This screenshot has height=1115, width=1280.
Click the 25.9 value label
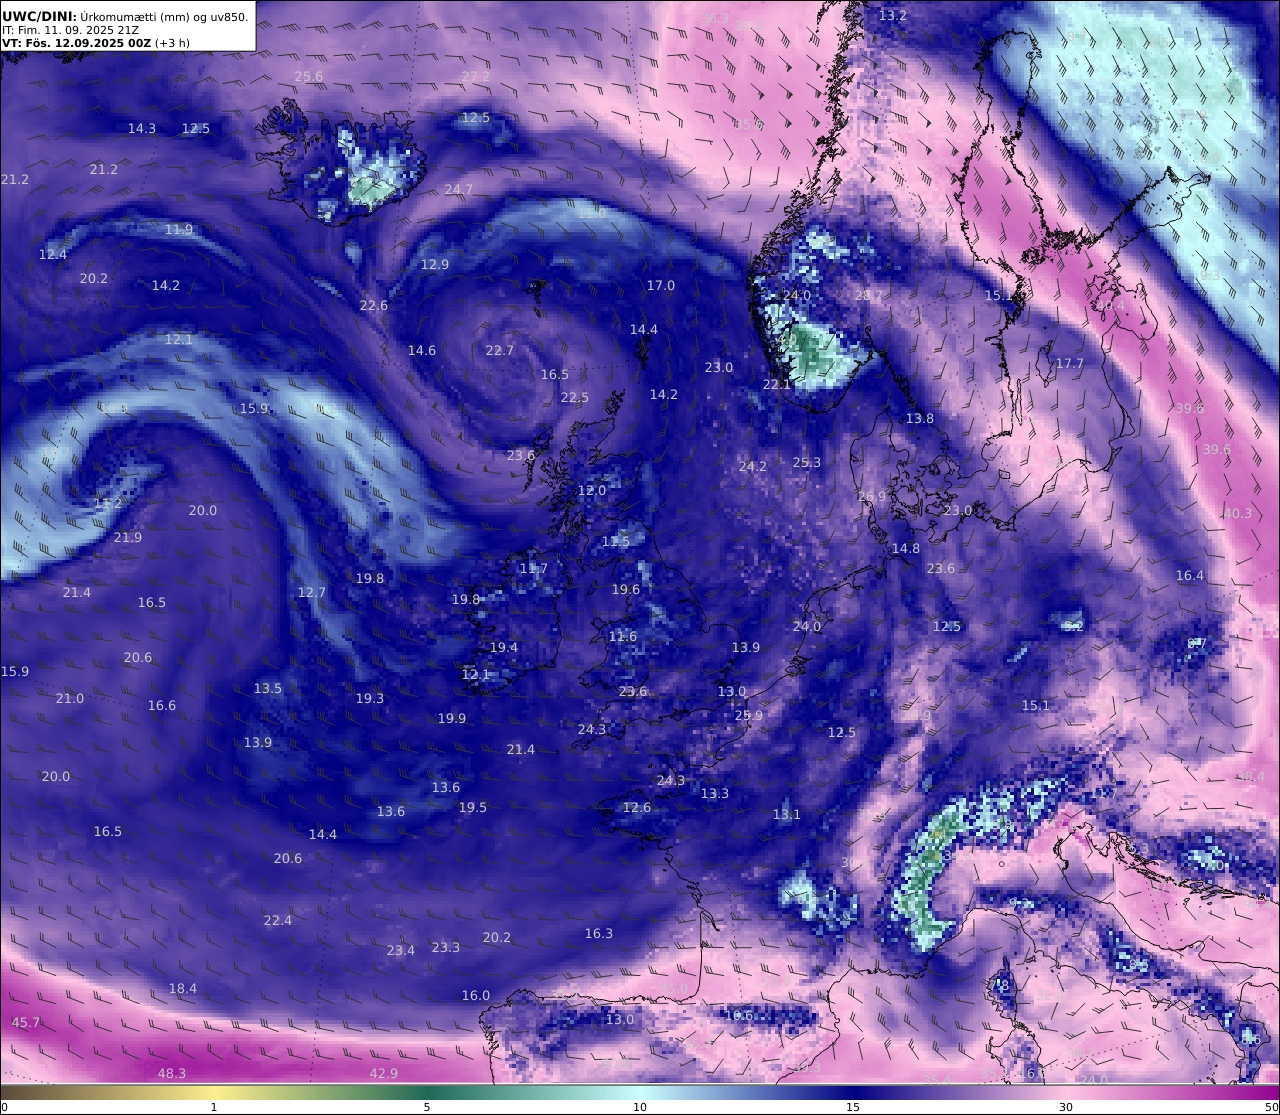click(x=749, y=716)
